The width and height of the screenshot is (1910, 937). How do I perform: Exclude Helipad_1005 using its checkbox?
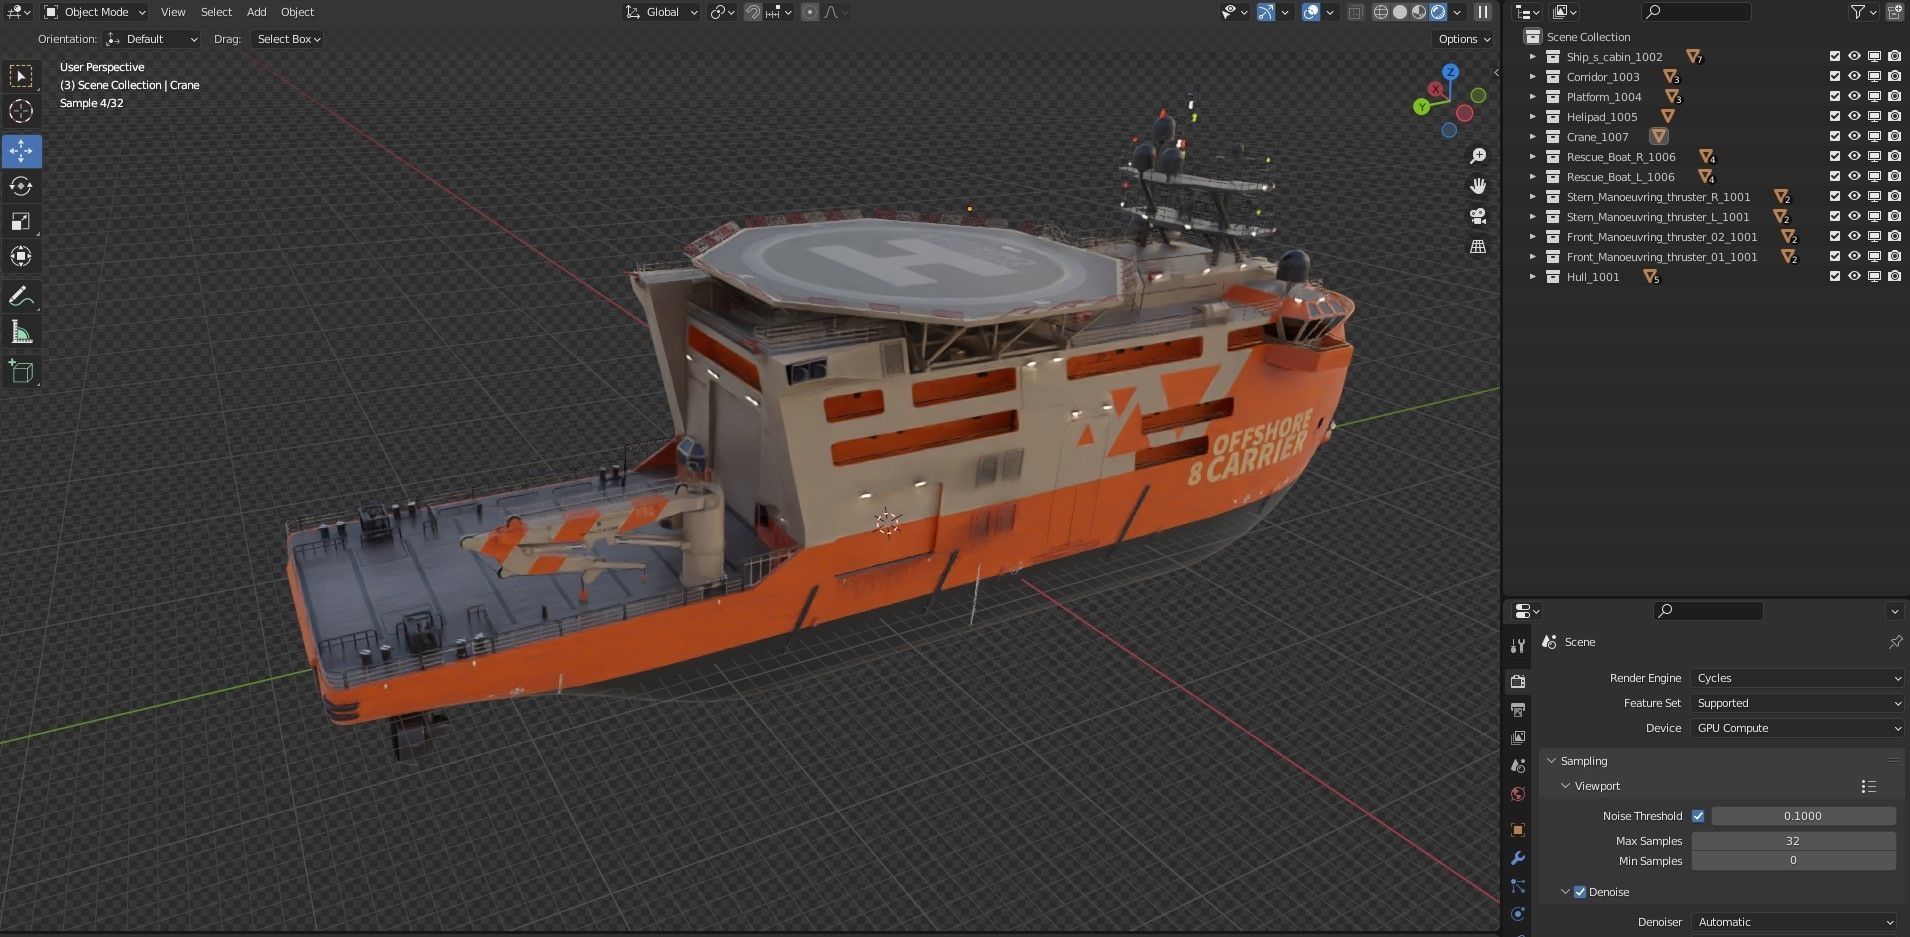(x=1834, y=117)
